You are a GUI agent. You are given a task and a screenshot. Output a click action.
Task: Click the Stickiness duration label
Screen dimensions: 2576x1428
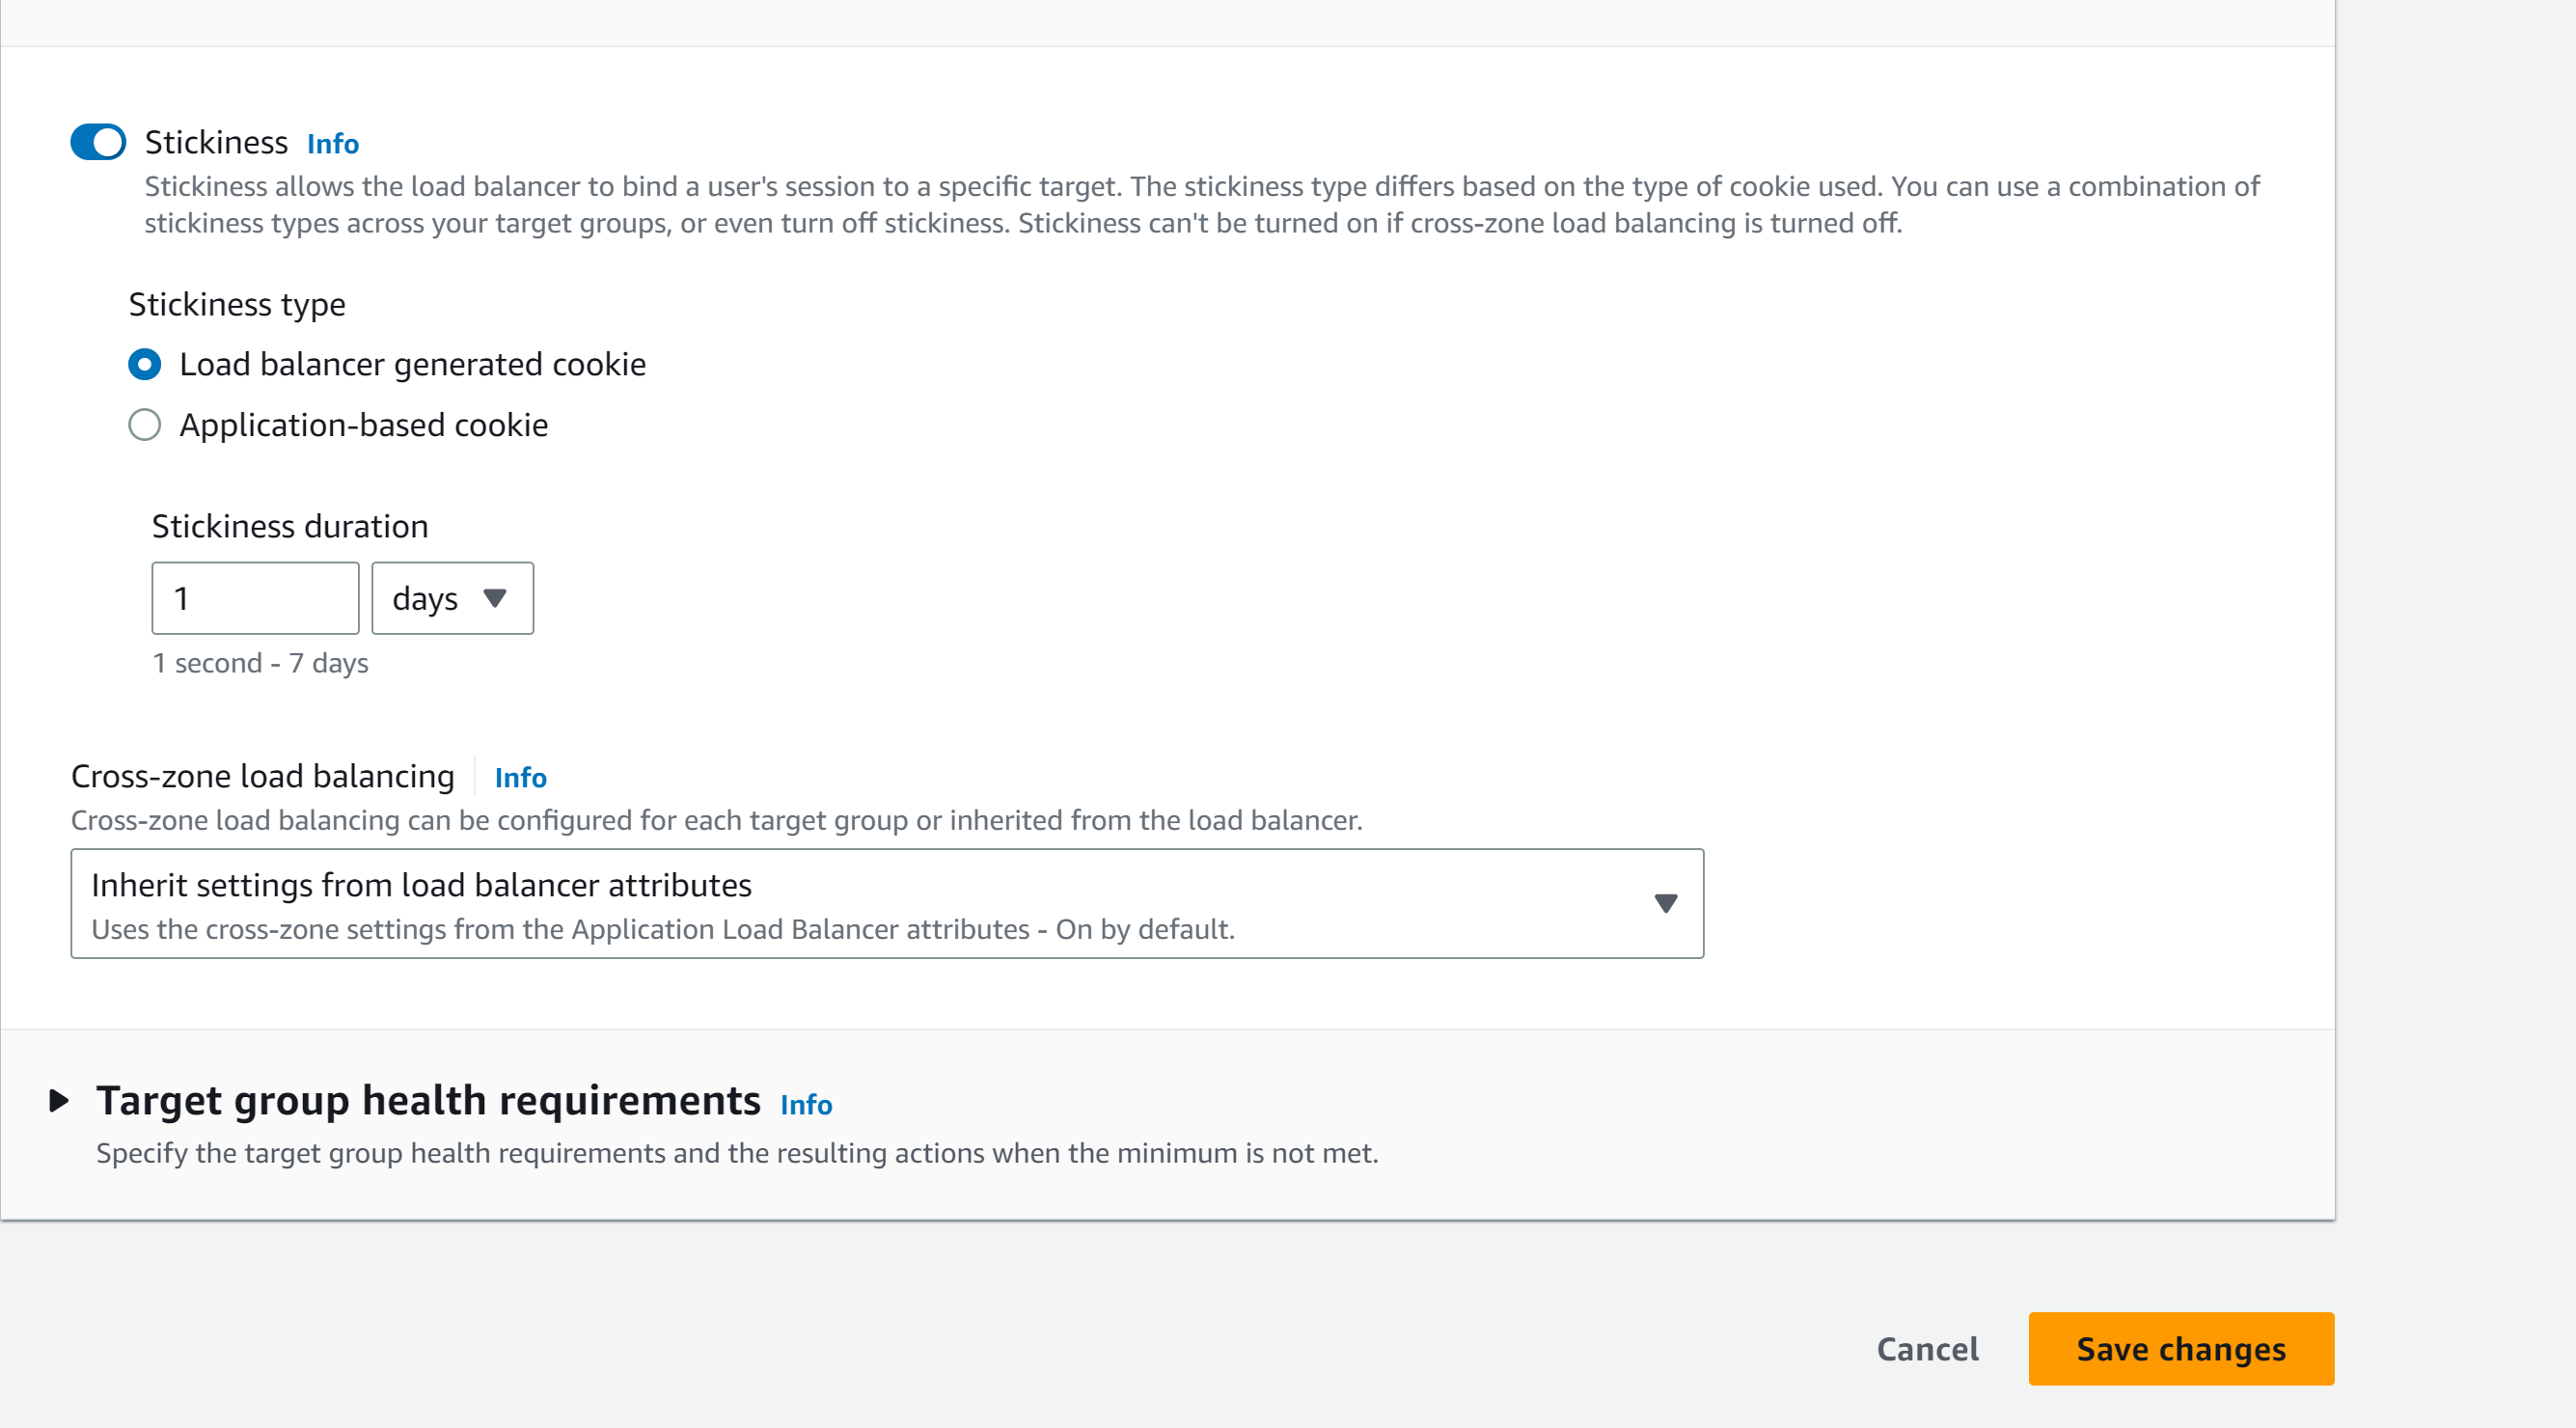290,526
